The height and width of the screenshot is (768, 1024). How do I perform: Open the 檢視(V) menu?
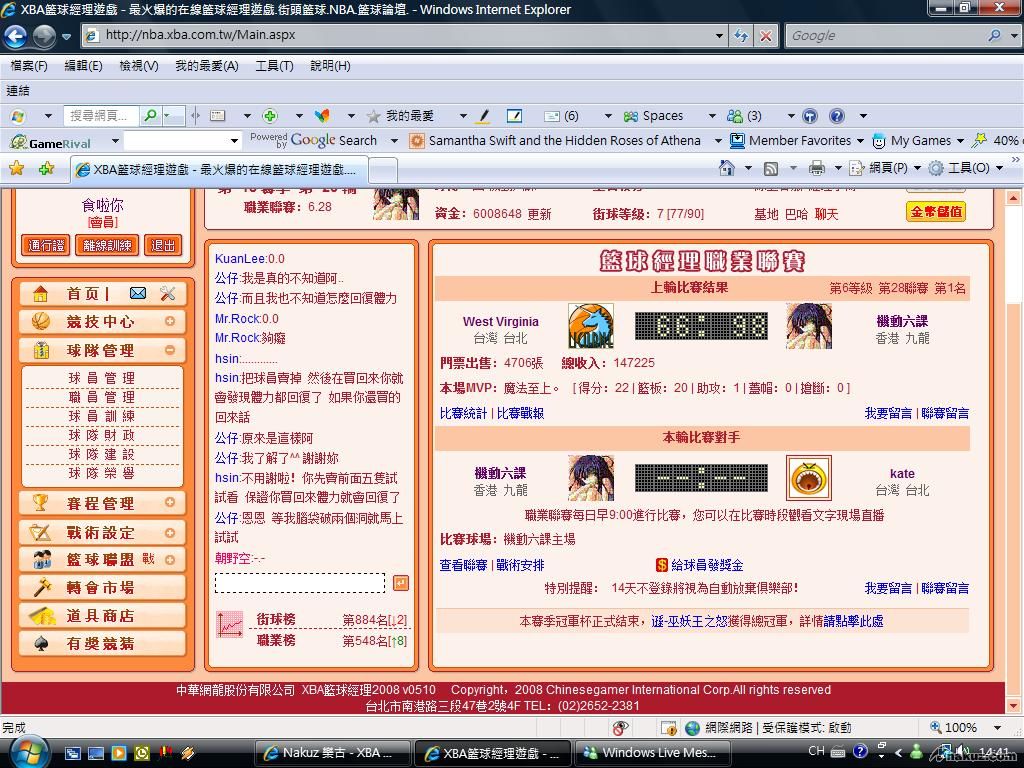tap(138, 65)
